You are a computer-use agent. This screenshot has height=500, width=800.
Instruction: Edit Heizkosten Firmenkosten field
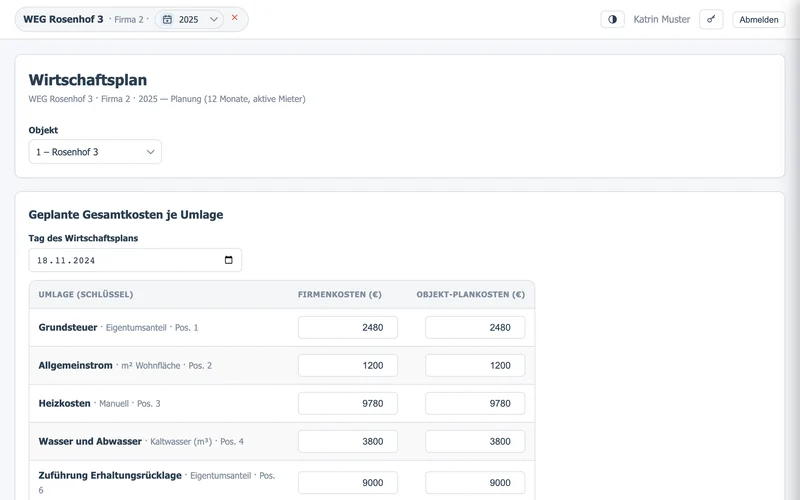(x=348, y=404)
